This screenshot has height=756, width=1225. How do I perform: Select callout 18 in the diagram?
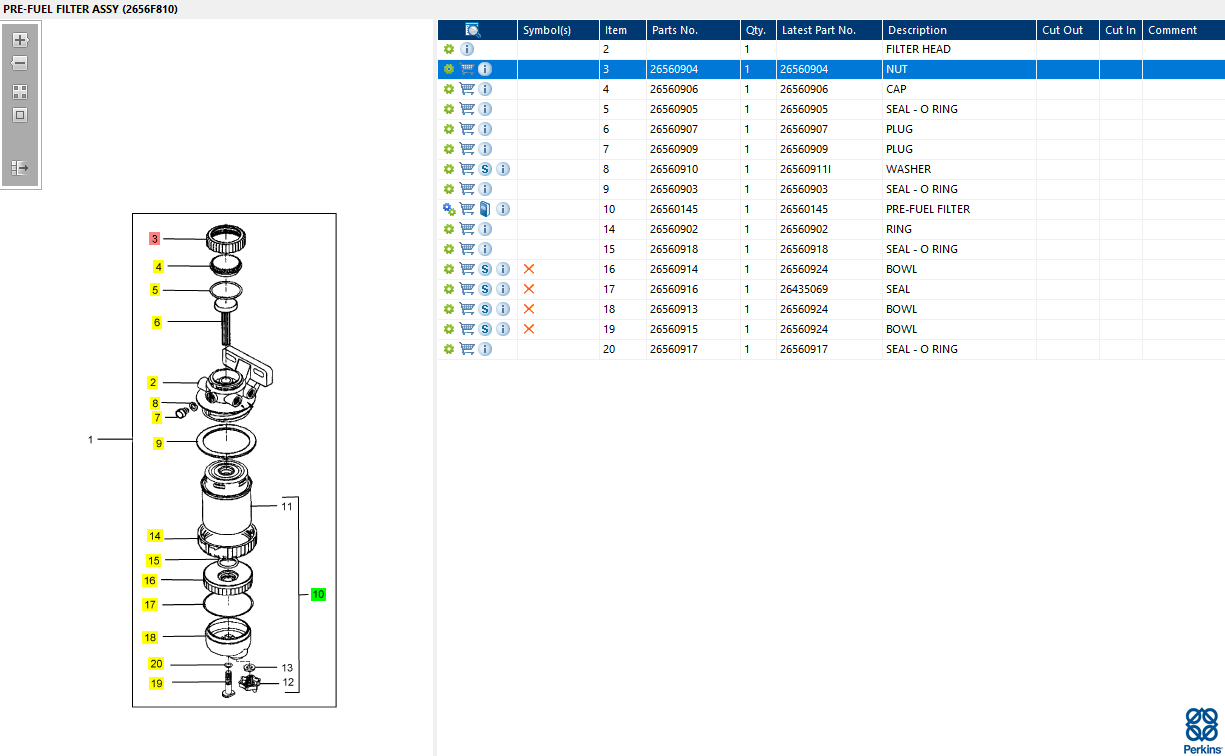tap(150, 637)
